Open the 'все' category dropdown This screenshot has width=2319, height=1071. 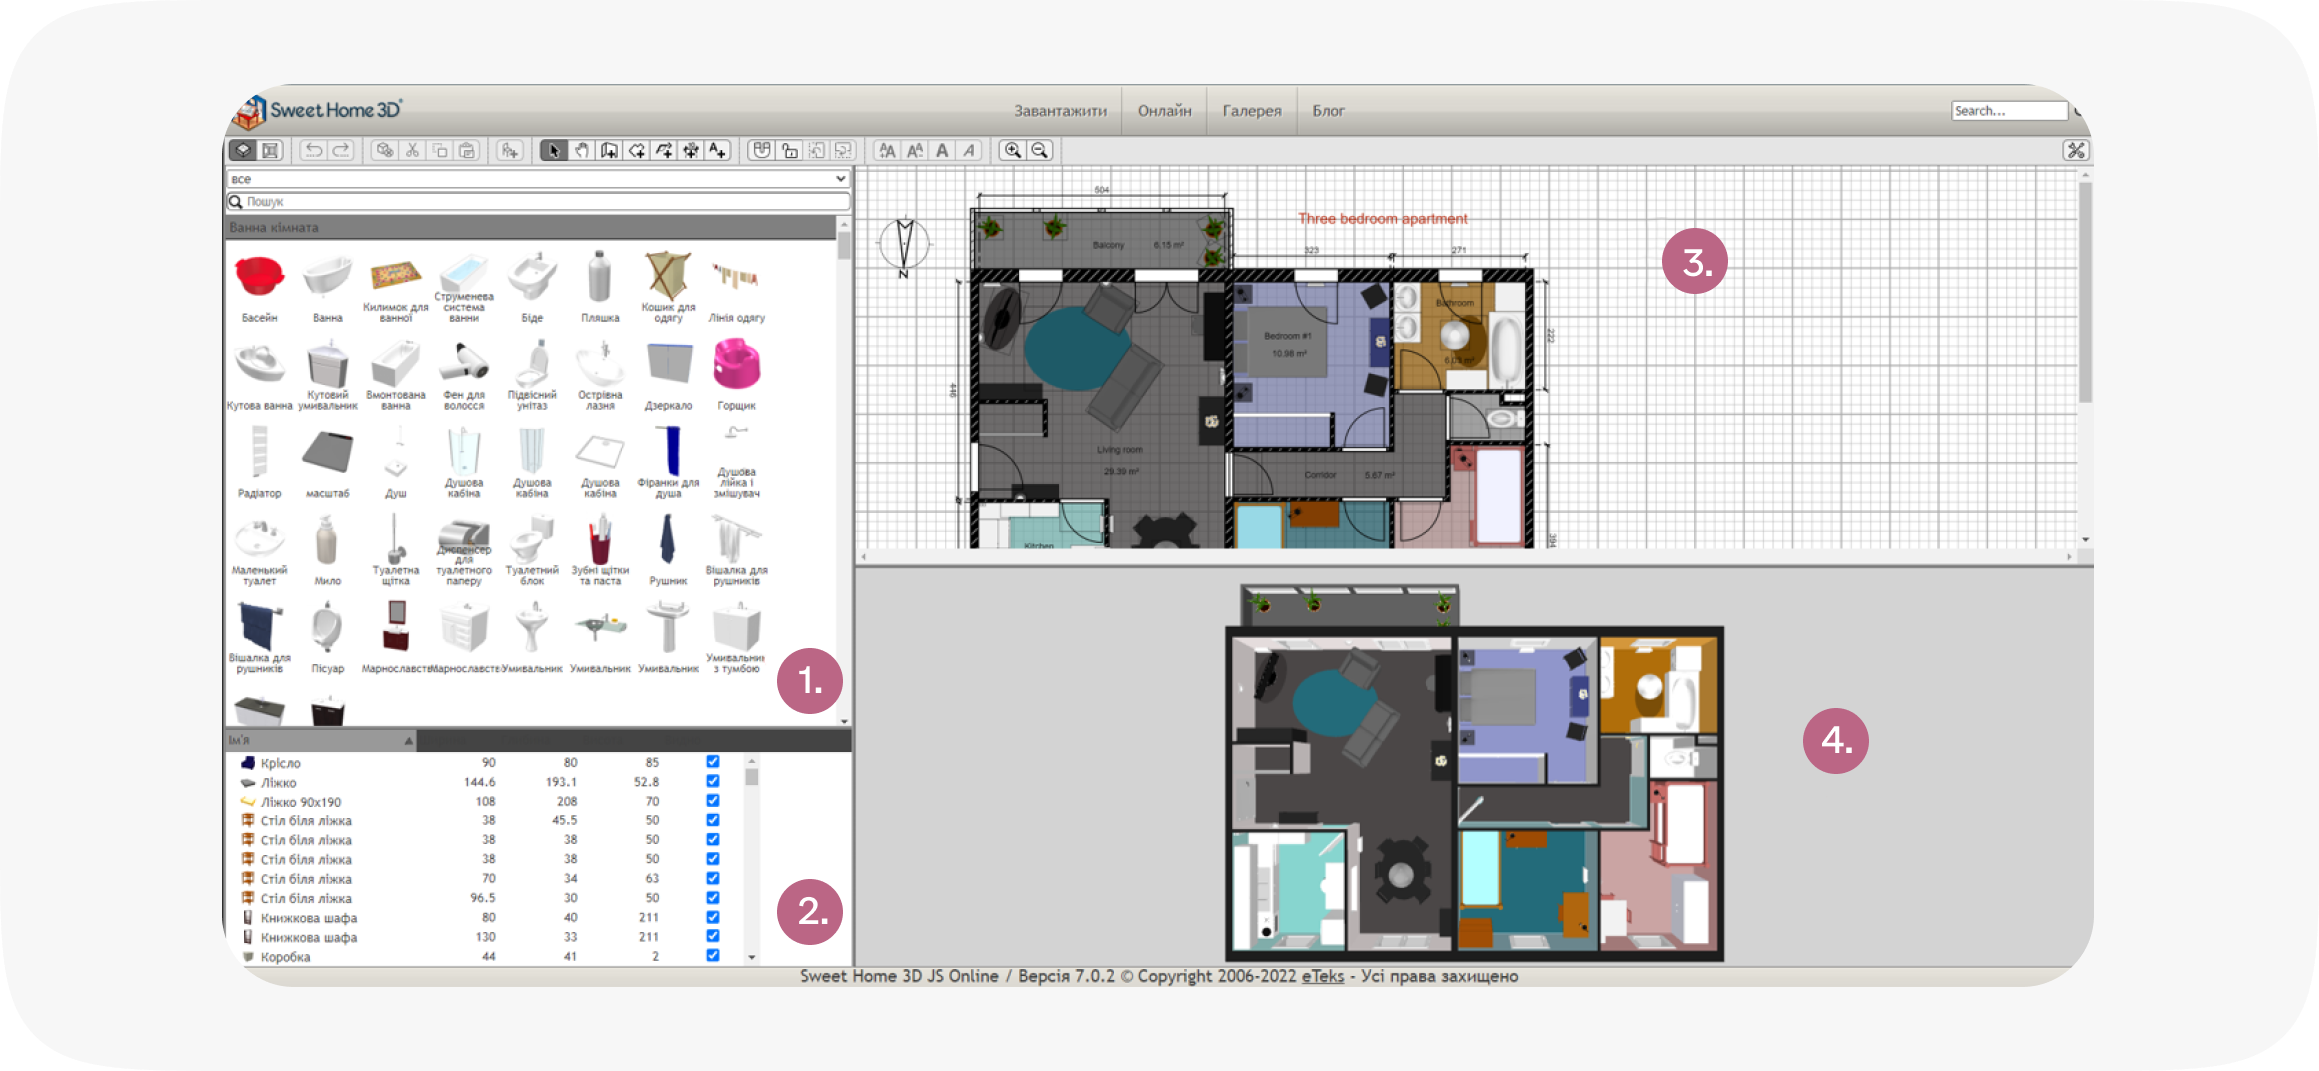[x=538, y=179]
